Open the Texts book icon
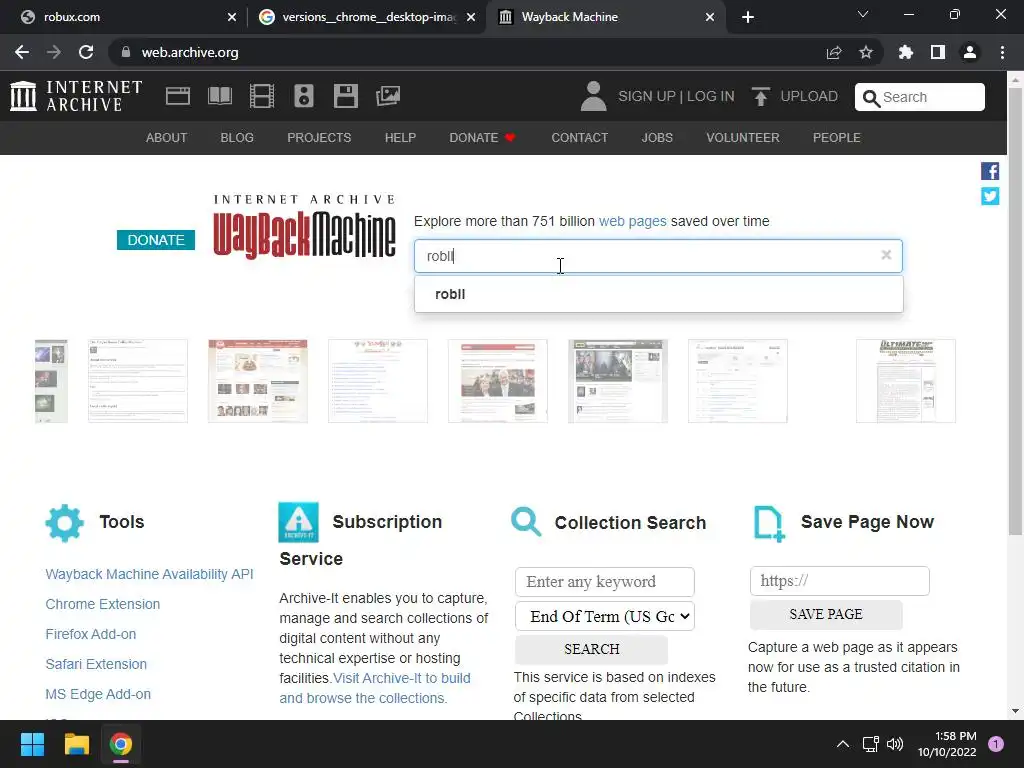 [219, 96]
